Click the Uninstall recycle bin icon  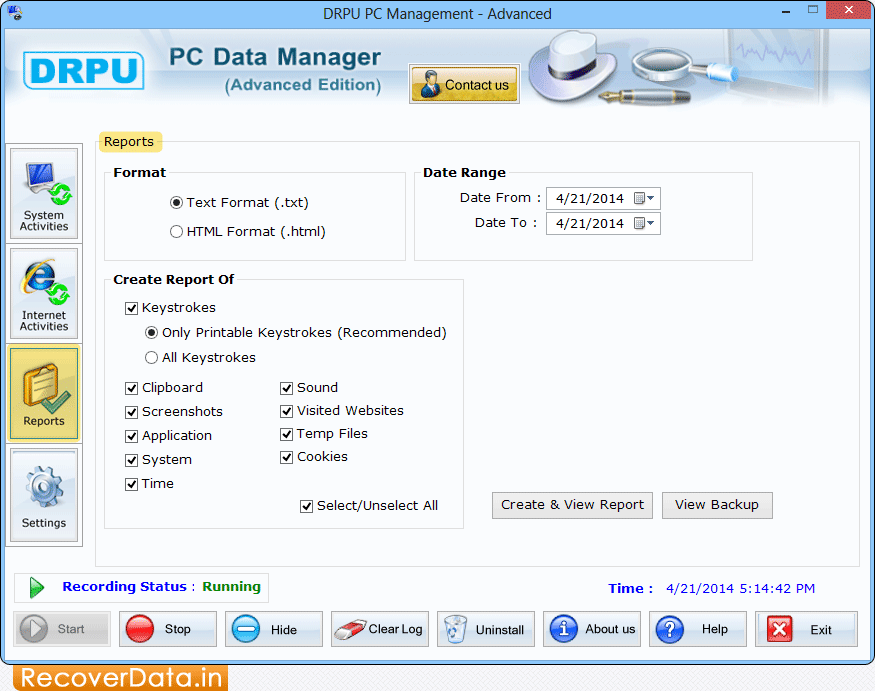coord(455,629)
